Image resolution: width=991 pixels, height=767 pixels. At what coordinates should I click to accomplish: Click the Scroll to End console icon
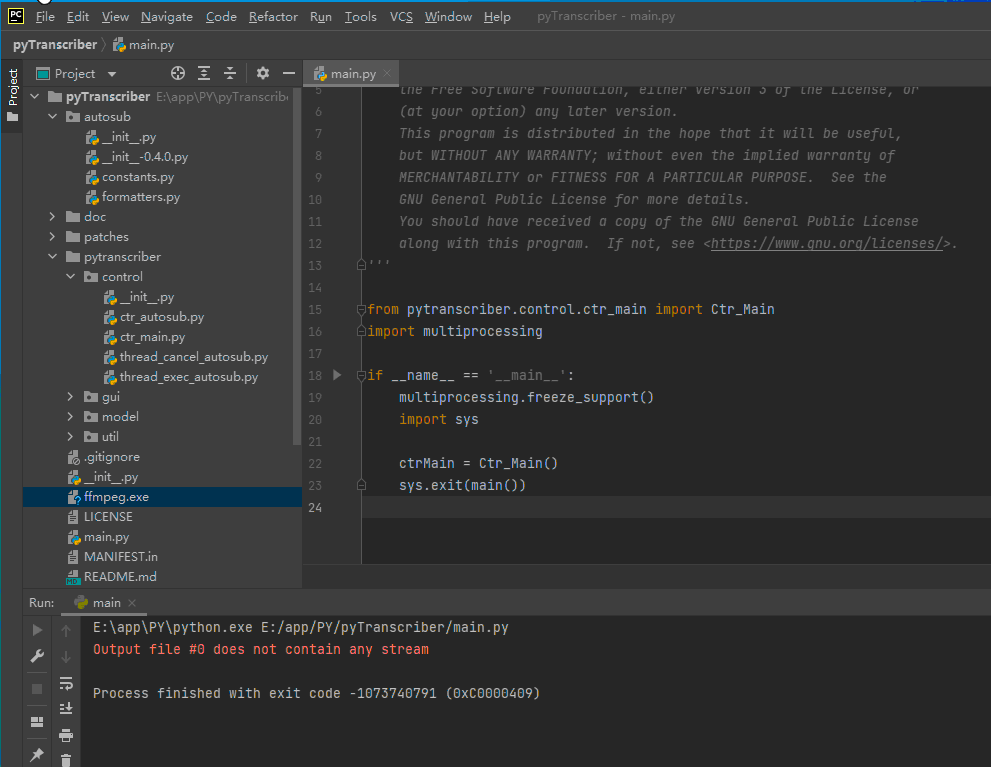(66, 708)
